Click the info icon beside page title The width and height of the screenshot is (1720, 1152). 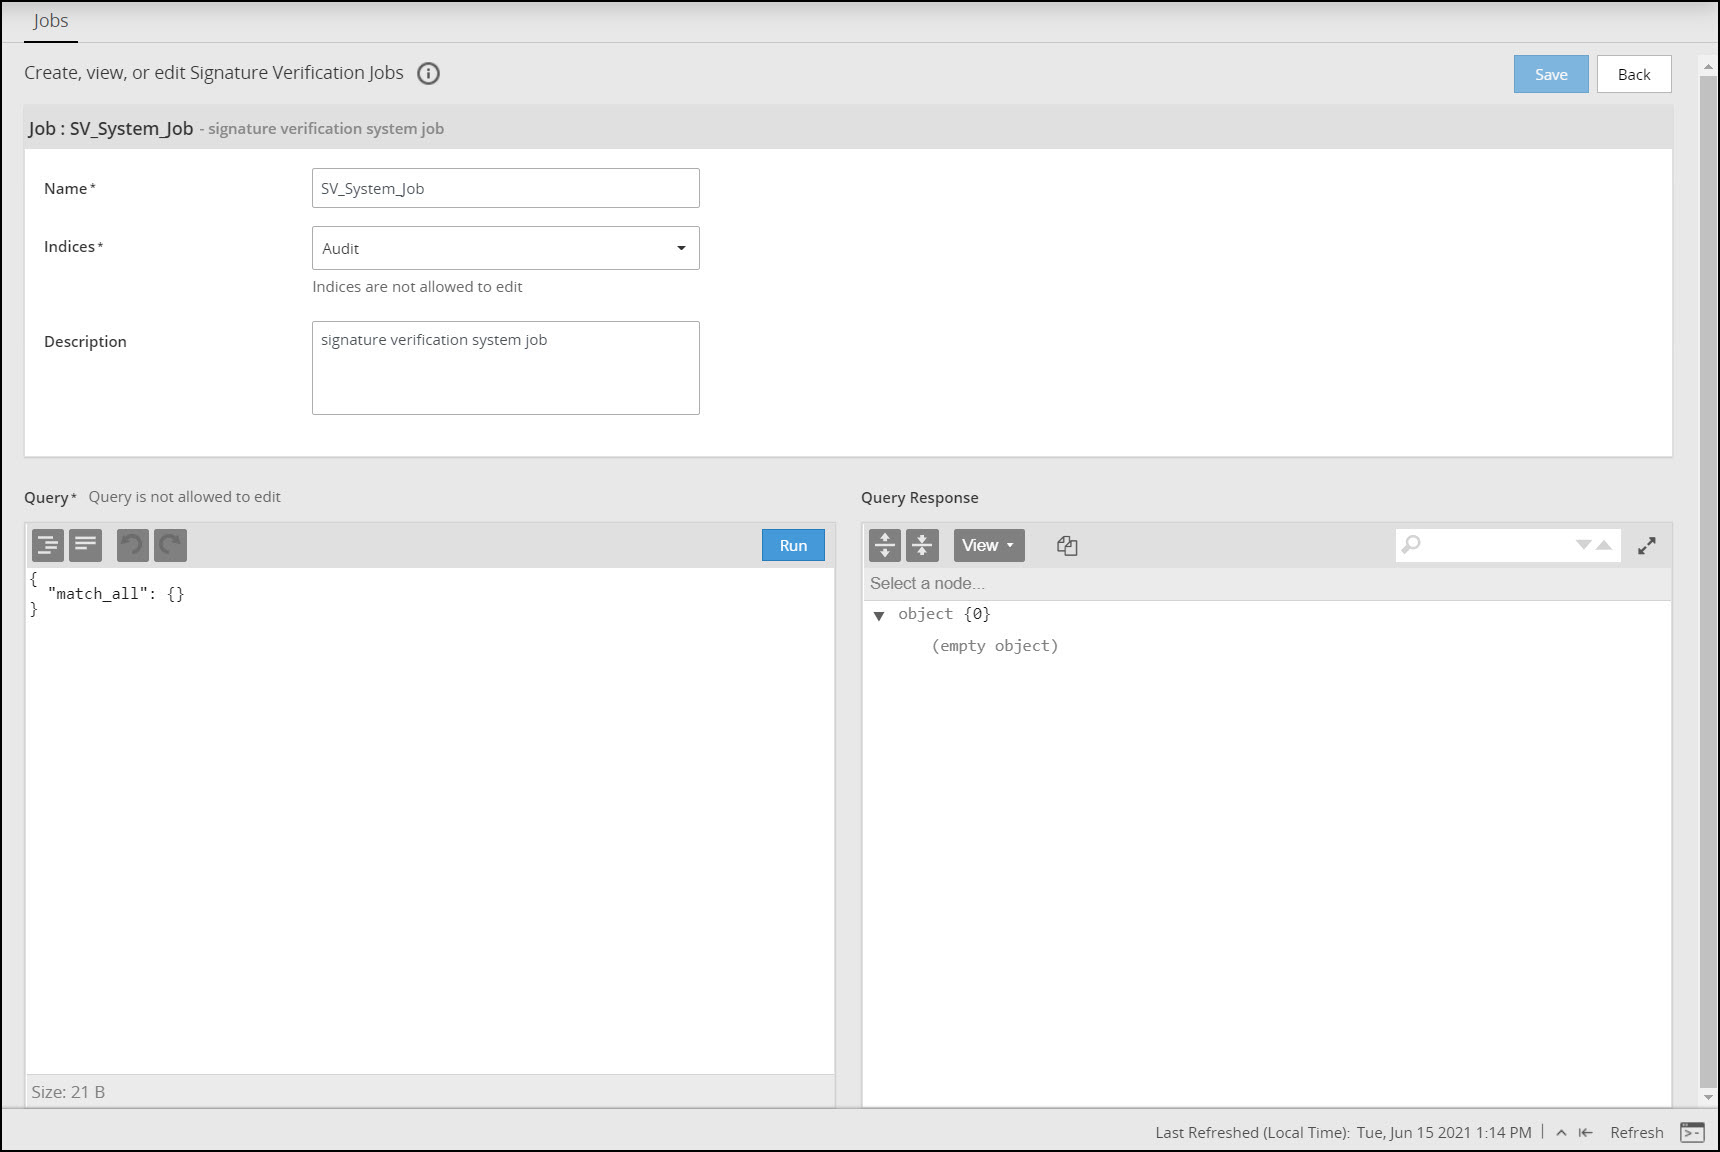428,73
